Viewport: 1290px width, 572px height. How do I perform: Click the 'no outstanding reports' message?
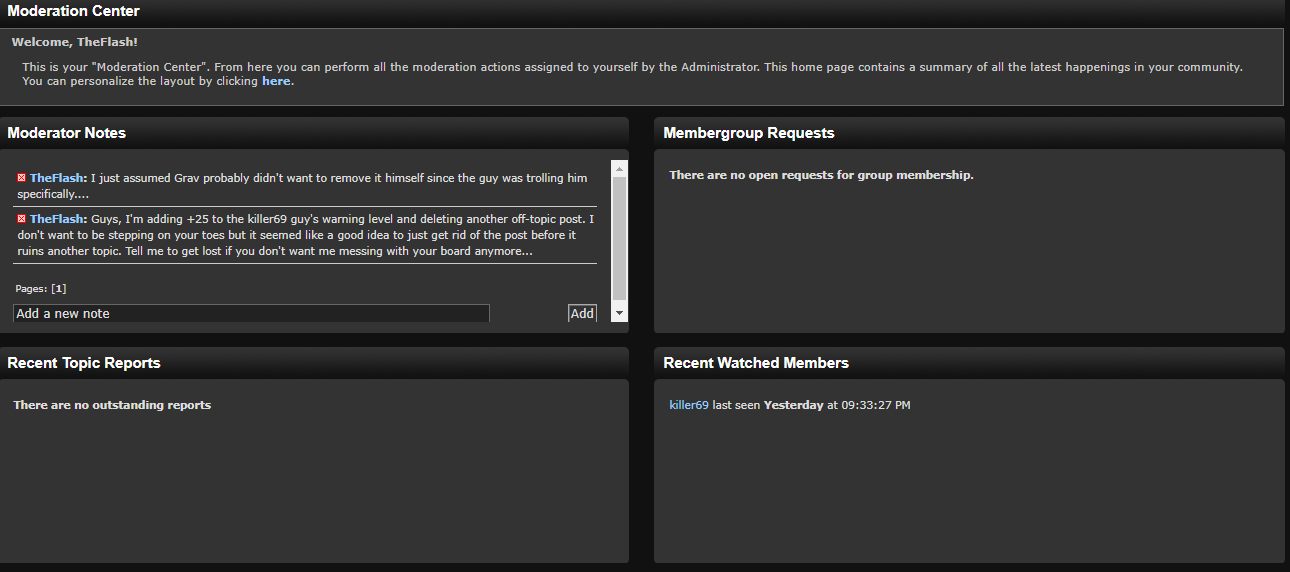112,405
